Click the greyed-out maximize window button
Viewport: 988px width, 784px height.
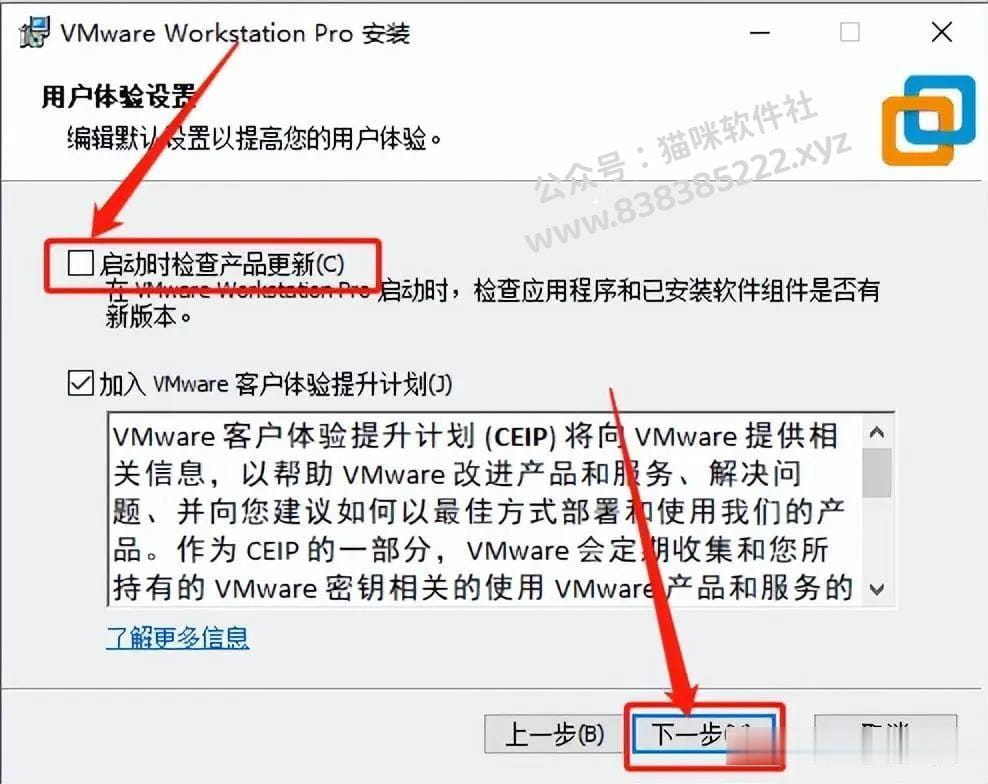click(x=849, y=32)
